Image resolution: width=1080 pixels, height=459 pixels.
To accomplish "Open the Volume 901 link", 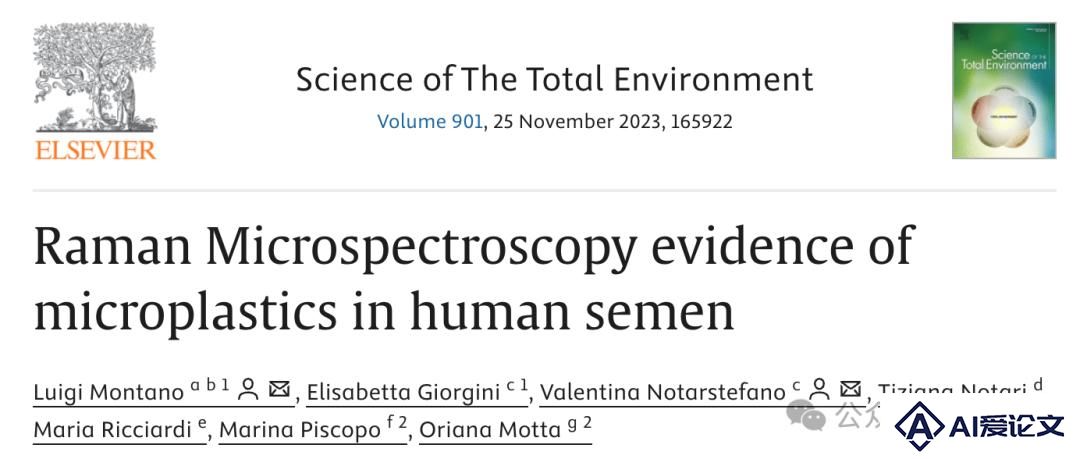I will tap(430, 122).
